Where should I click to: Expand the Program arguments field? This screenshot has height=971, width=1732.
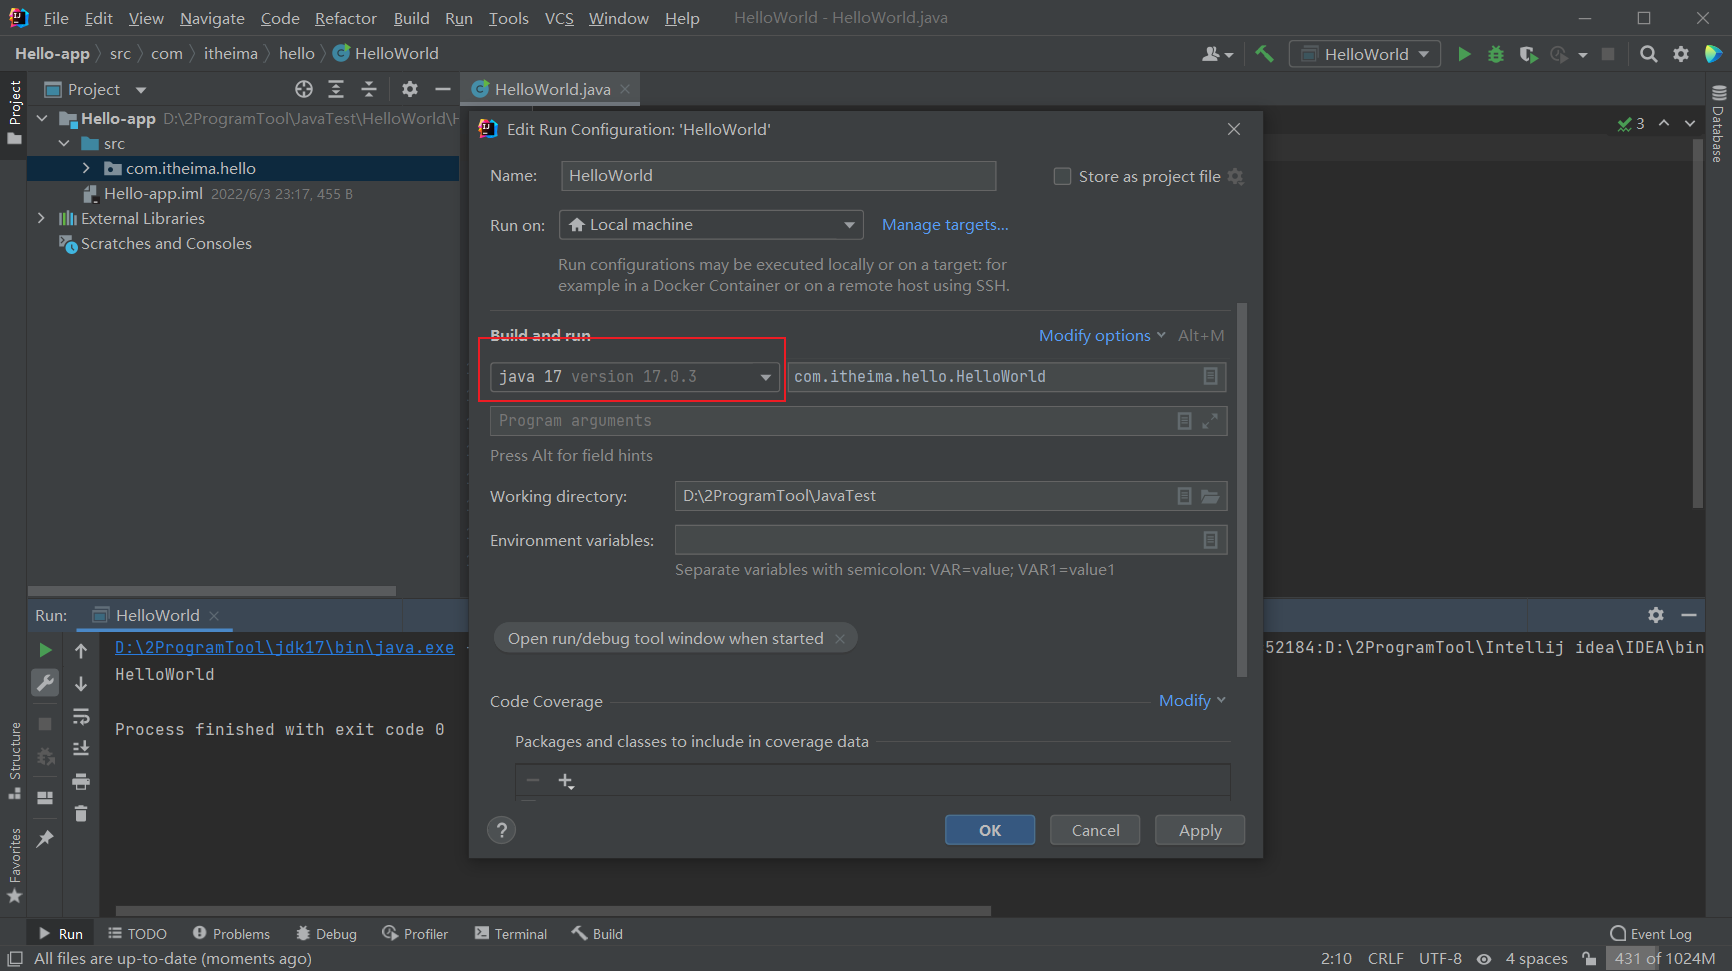(1210, 421)
